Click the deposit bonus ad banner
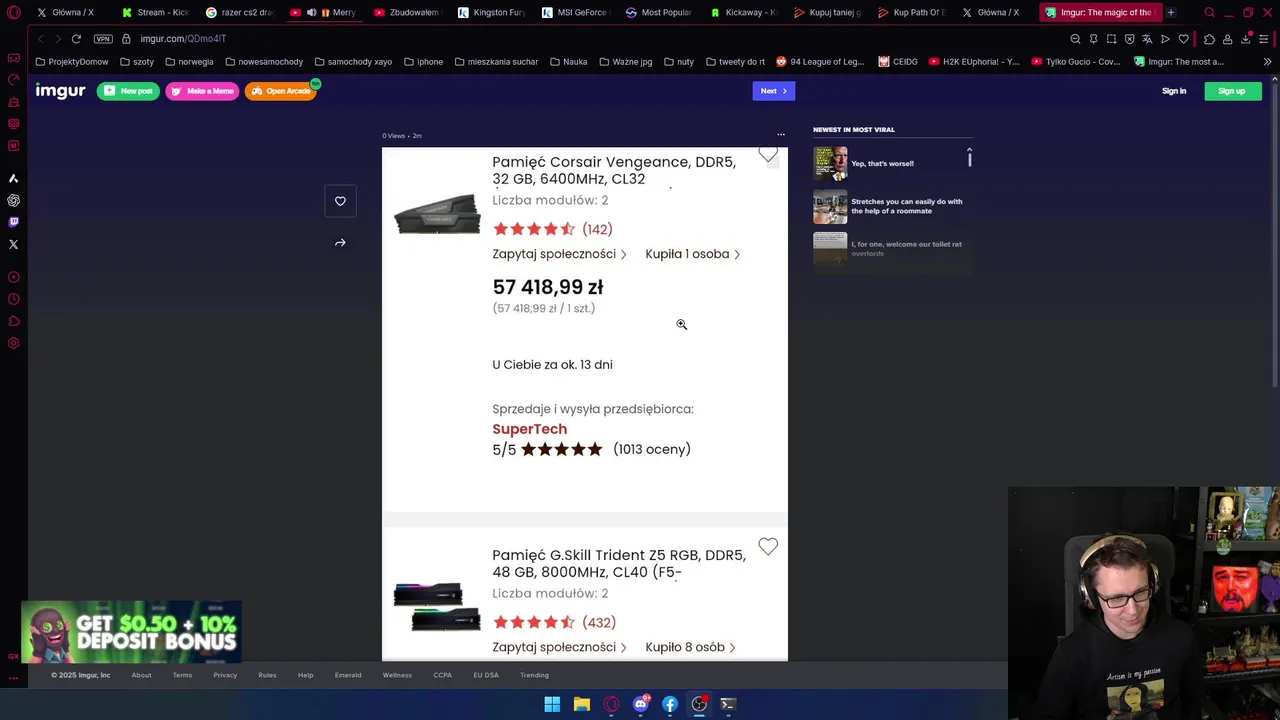The image size is (1280, 720). pyautogui.click(x=131, y=632)
